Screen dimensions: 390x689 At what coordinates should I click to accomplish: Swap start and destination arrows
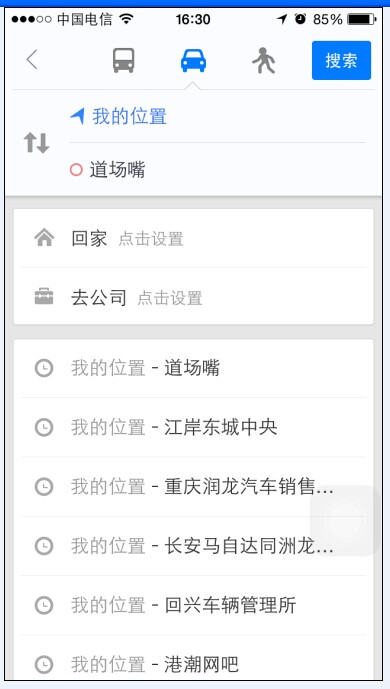click(x=36, y=143)
